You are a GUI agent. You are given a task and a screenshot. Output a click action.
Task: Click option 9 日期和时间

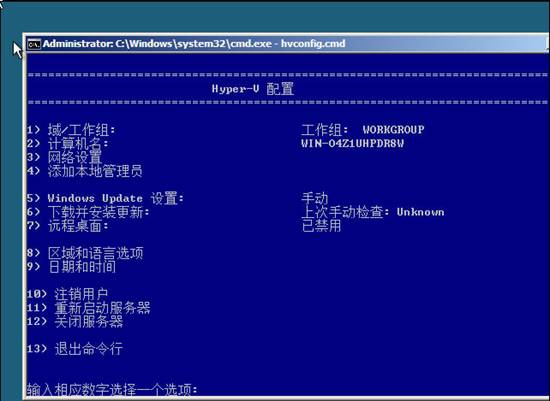pyautogui.click(x=71, y=267)
